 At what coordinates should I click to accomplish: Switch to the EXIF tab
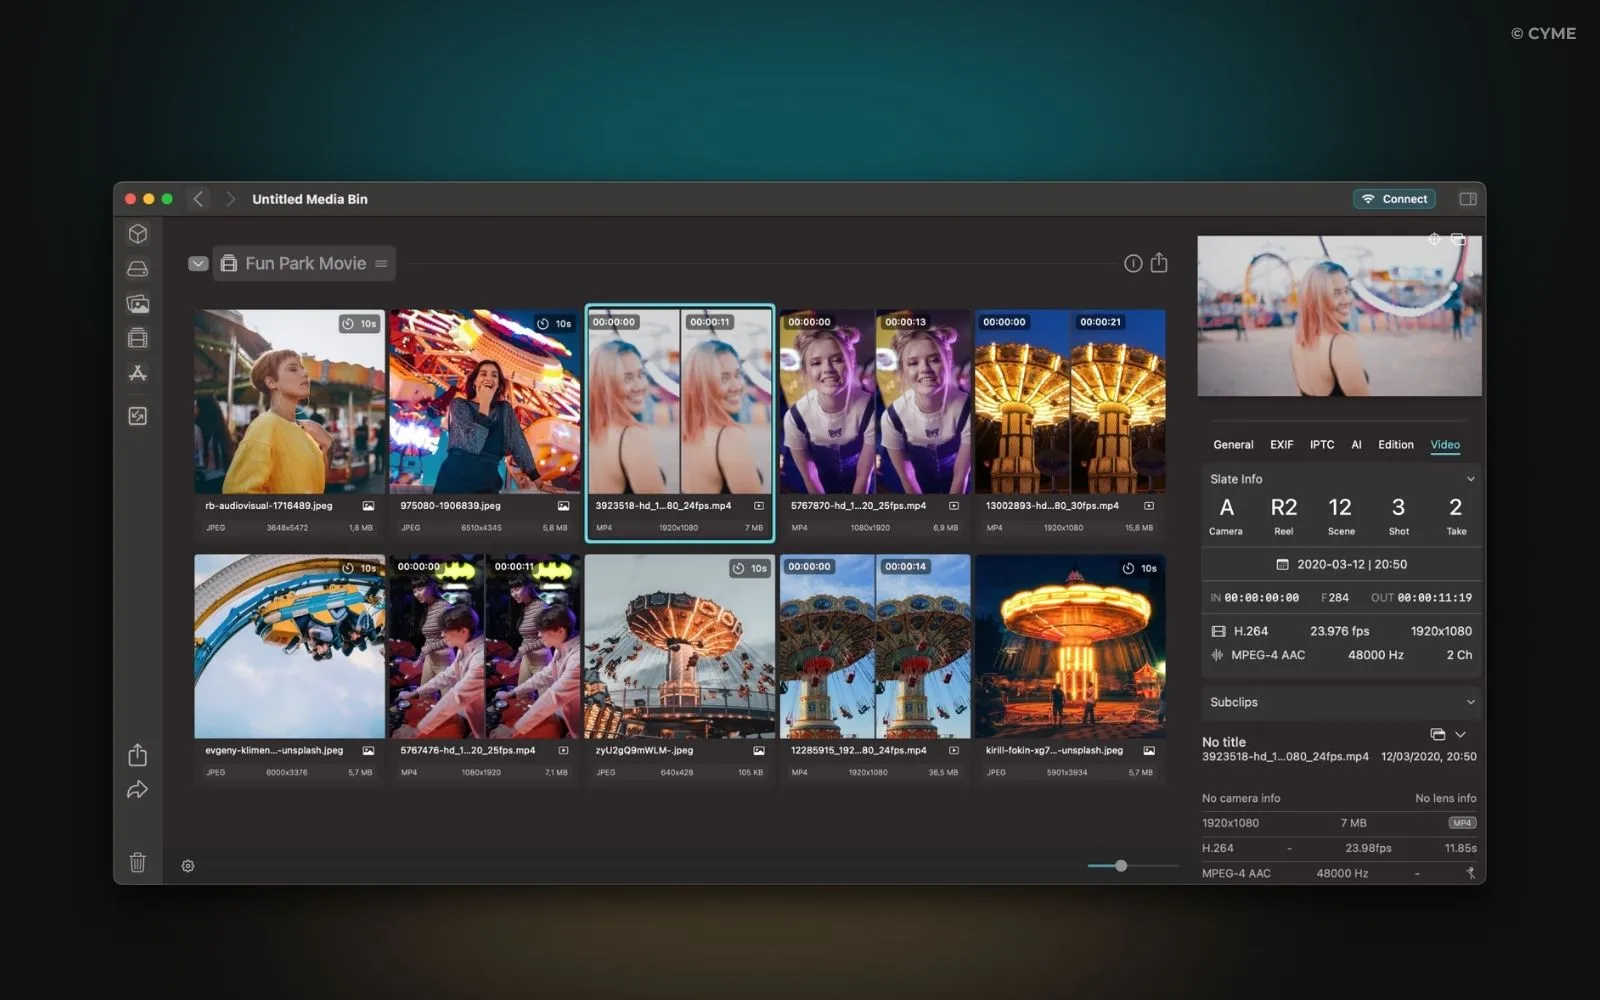tap(1281, 445)
